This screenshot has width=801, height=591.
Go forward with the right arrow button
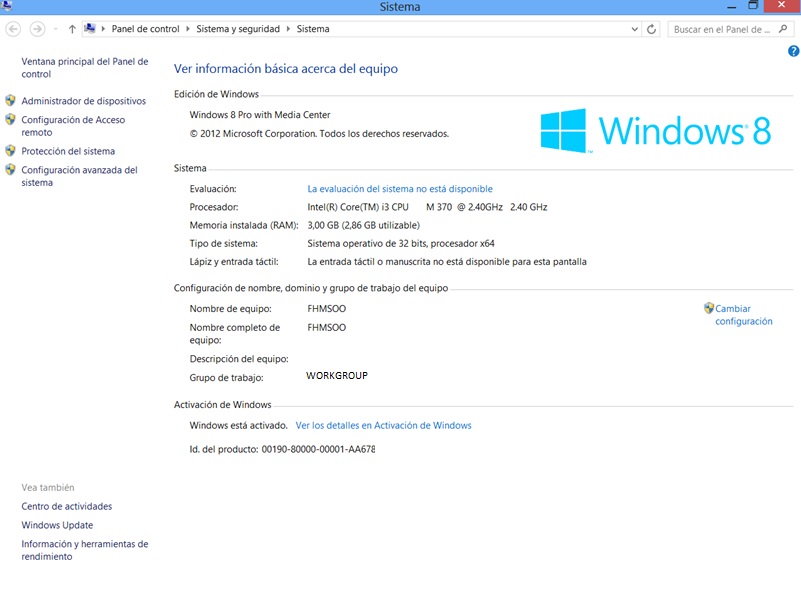coord(37,29)
